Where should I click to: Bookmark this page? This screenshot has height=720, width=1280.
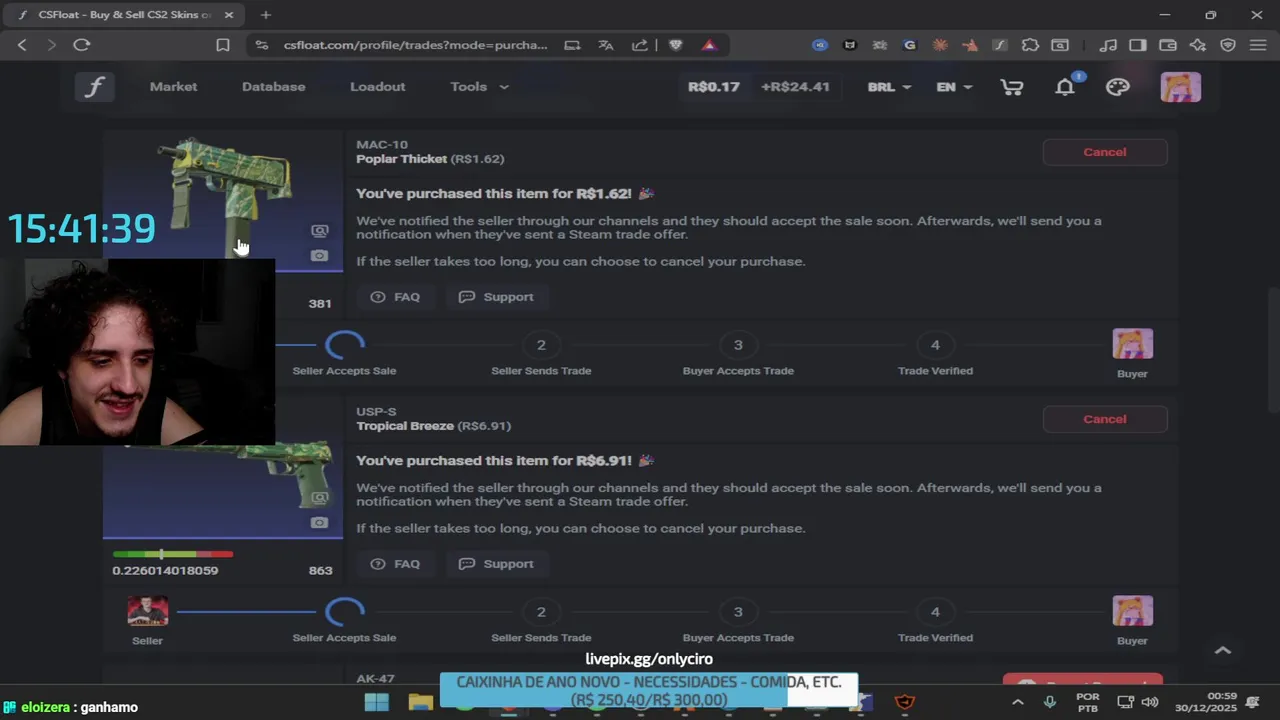pyautogui.click(x=223, y=45)
